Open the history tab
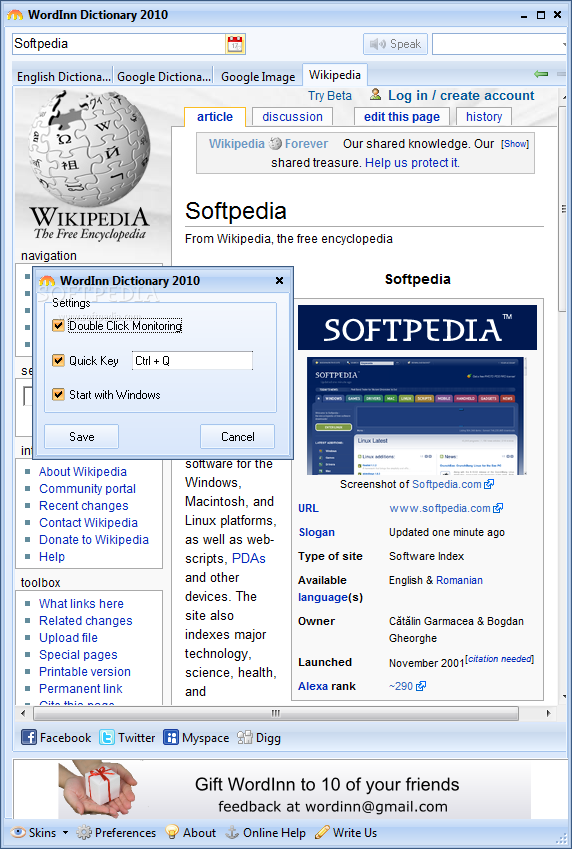 pos(484,116)
